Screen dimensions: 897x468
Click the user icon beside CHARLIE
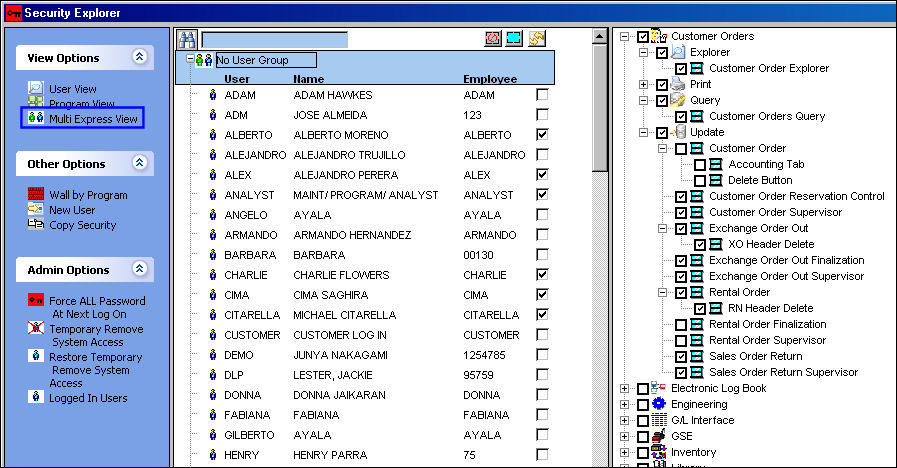(x=213, y=275)
